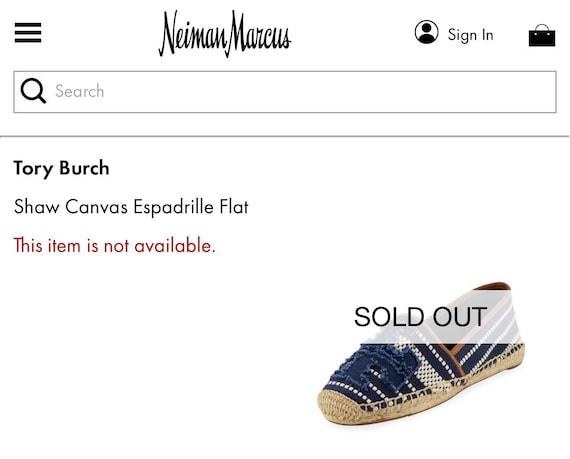Open the Tory Burch brand link
This screenshot has width=570, height=459.
[x=61, y=168]
